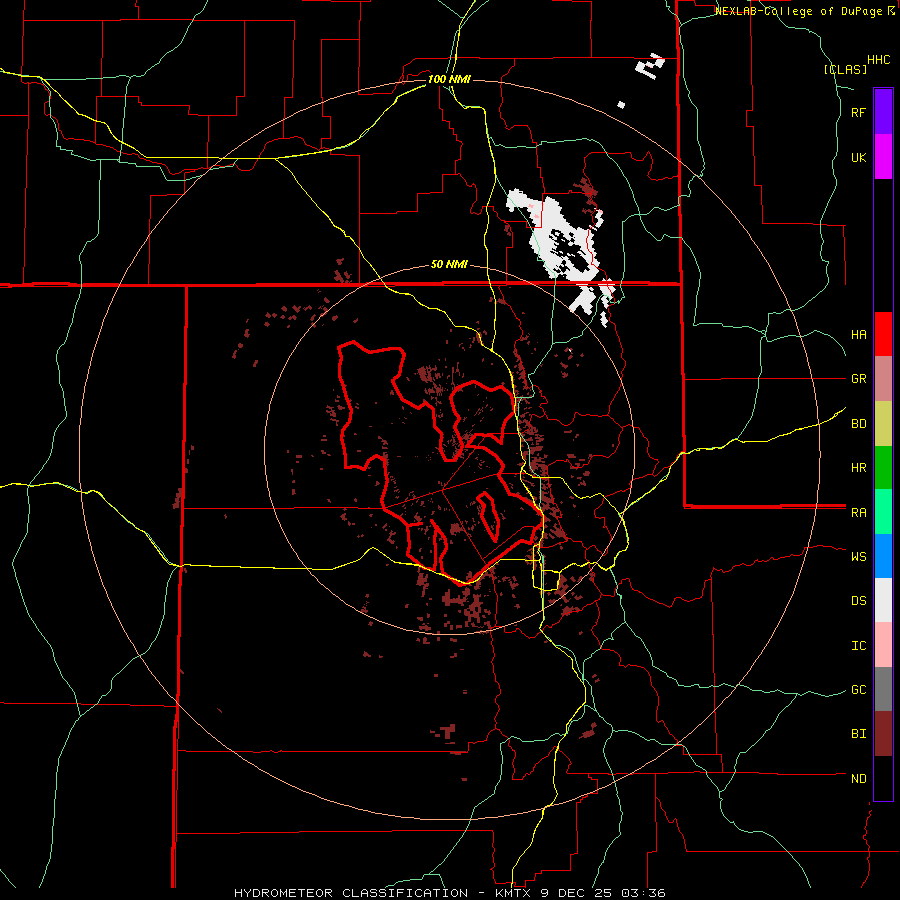The height and width of the screenshot is (900, 900).
Task: Click the magenta UK legend swatch
Action: [883, 157]
